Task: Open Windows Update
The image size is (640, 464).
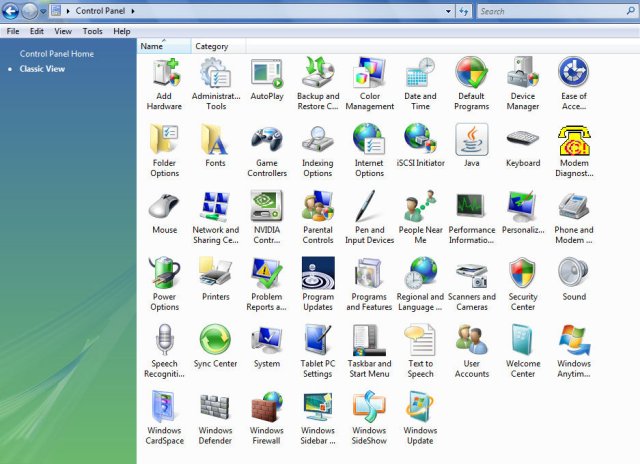Action: tap(420, 419)
